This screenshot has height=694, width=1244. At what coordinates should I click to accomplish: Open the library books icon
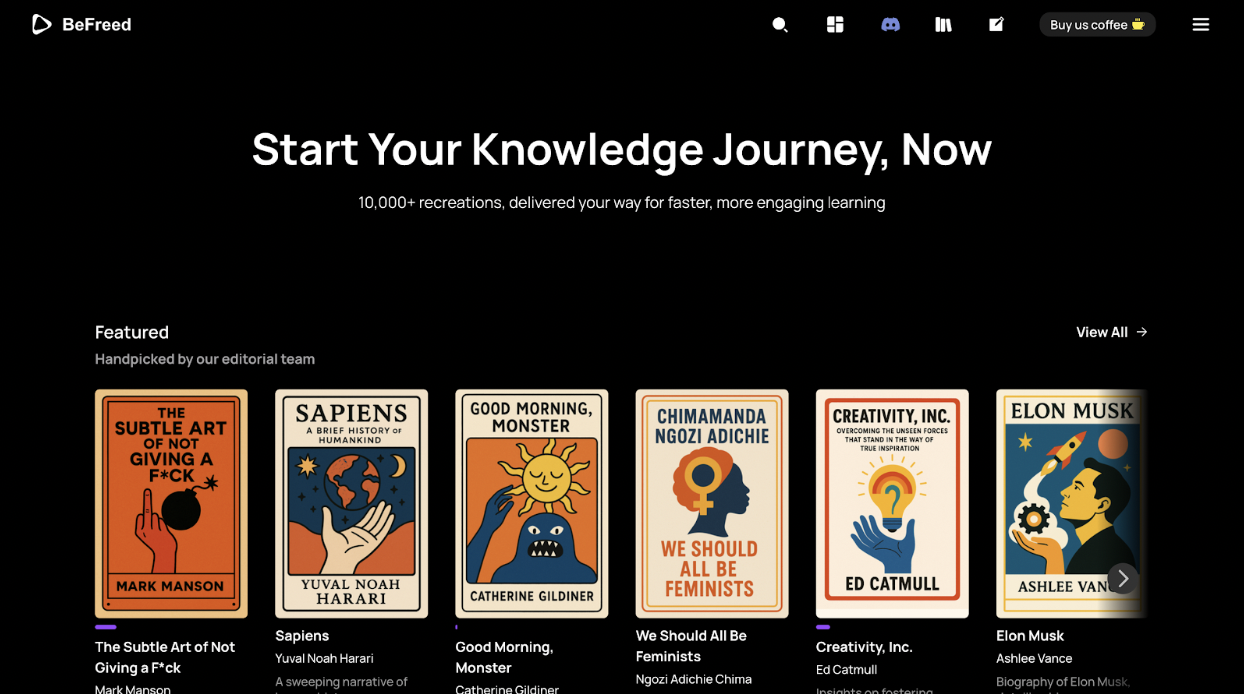click(943, 25)
